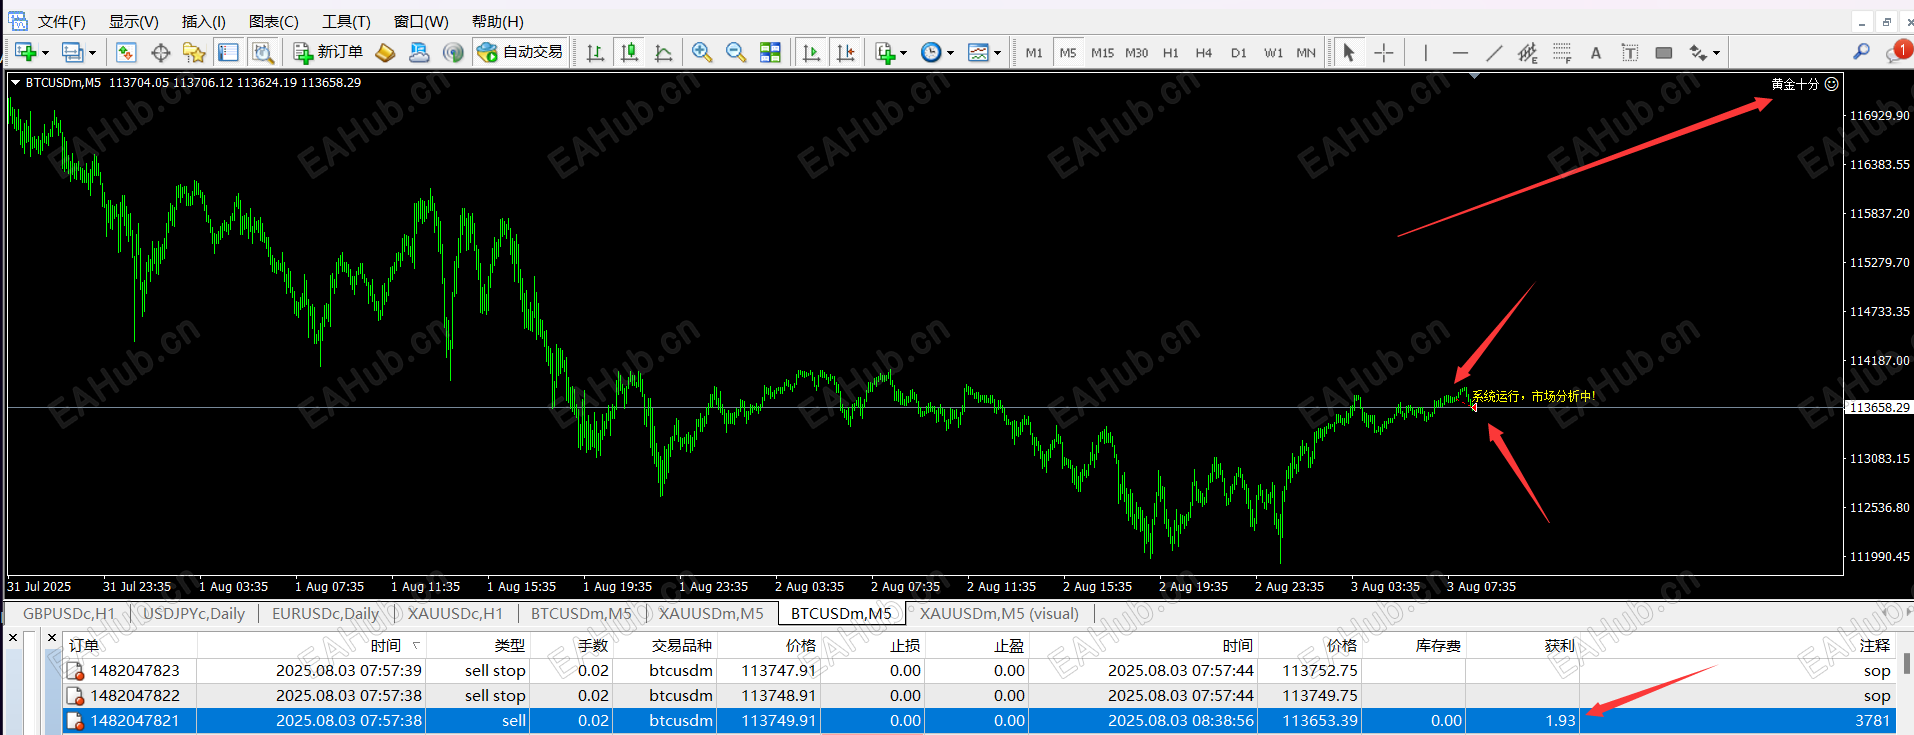Open the MetaEditor yellow book icon
The height and width of the screenshot is (735, 1914).
tap(385, 52)
